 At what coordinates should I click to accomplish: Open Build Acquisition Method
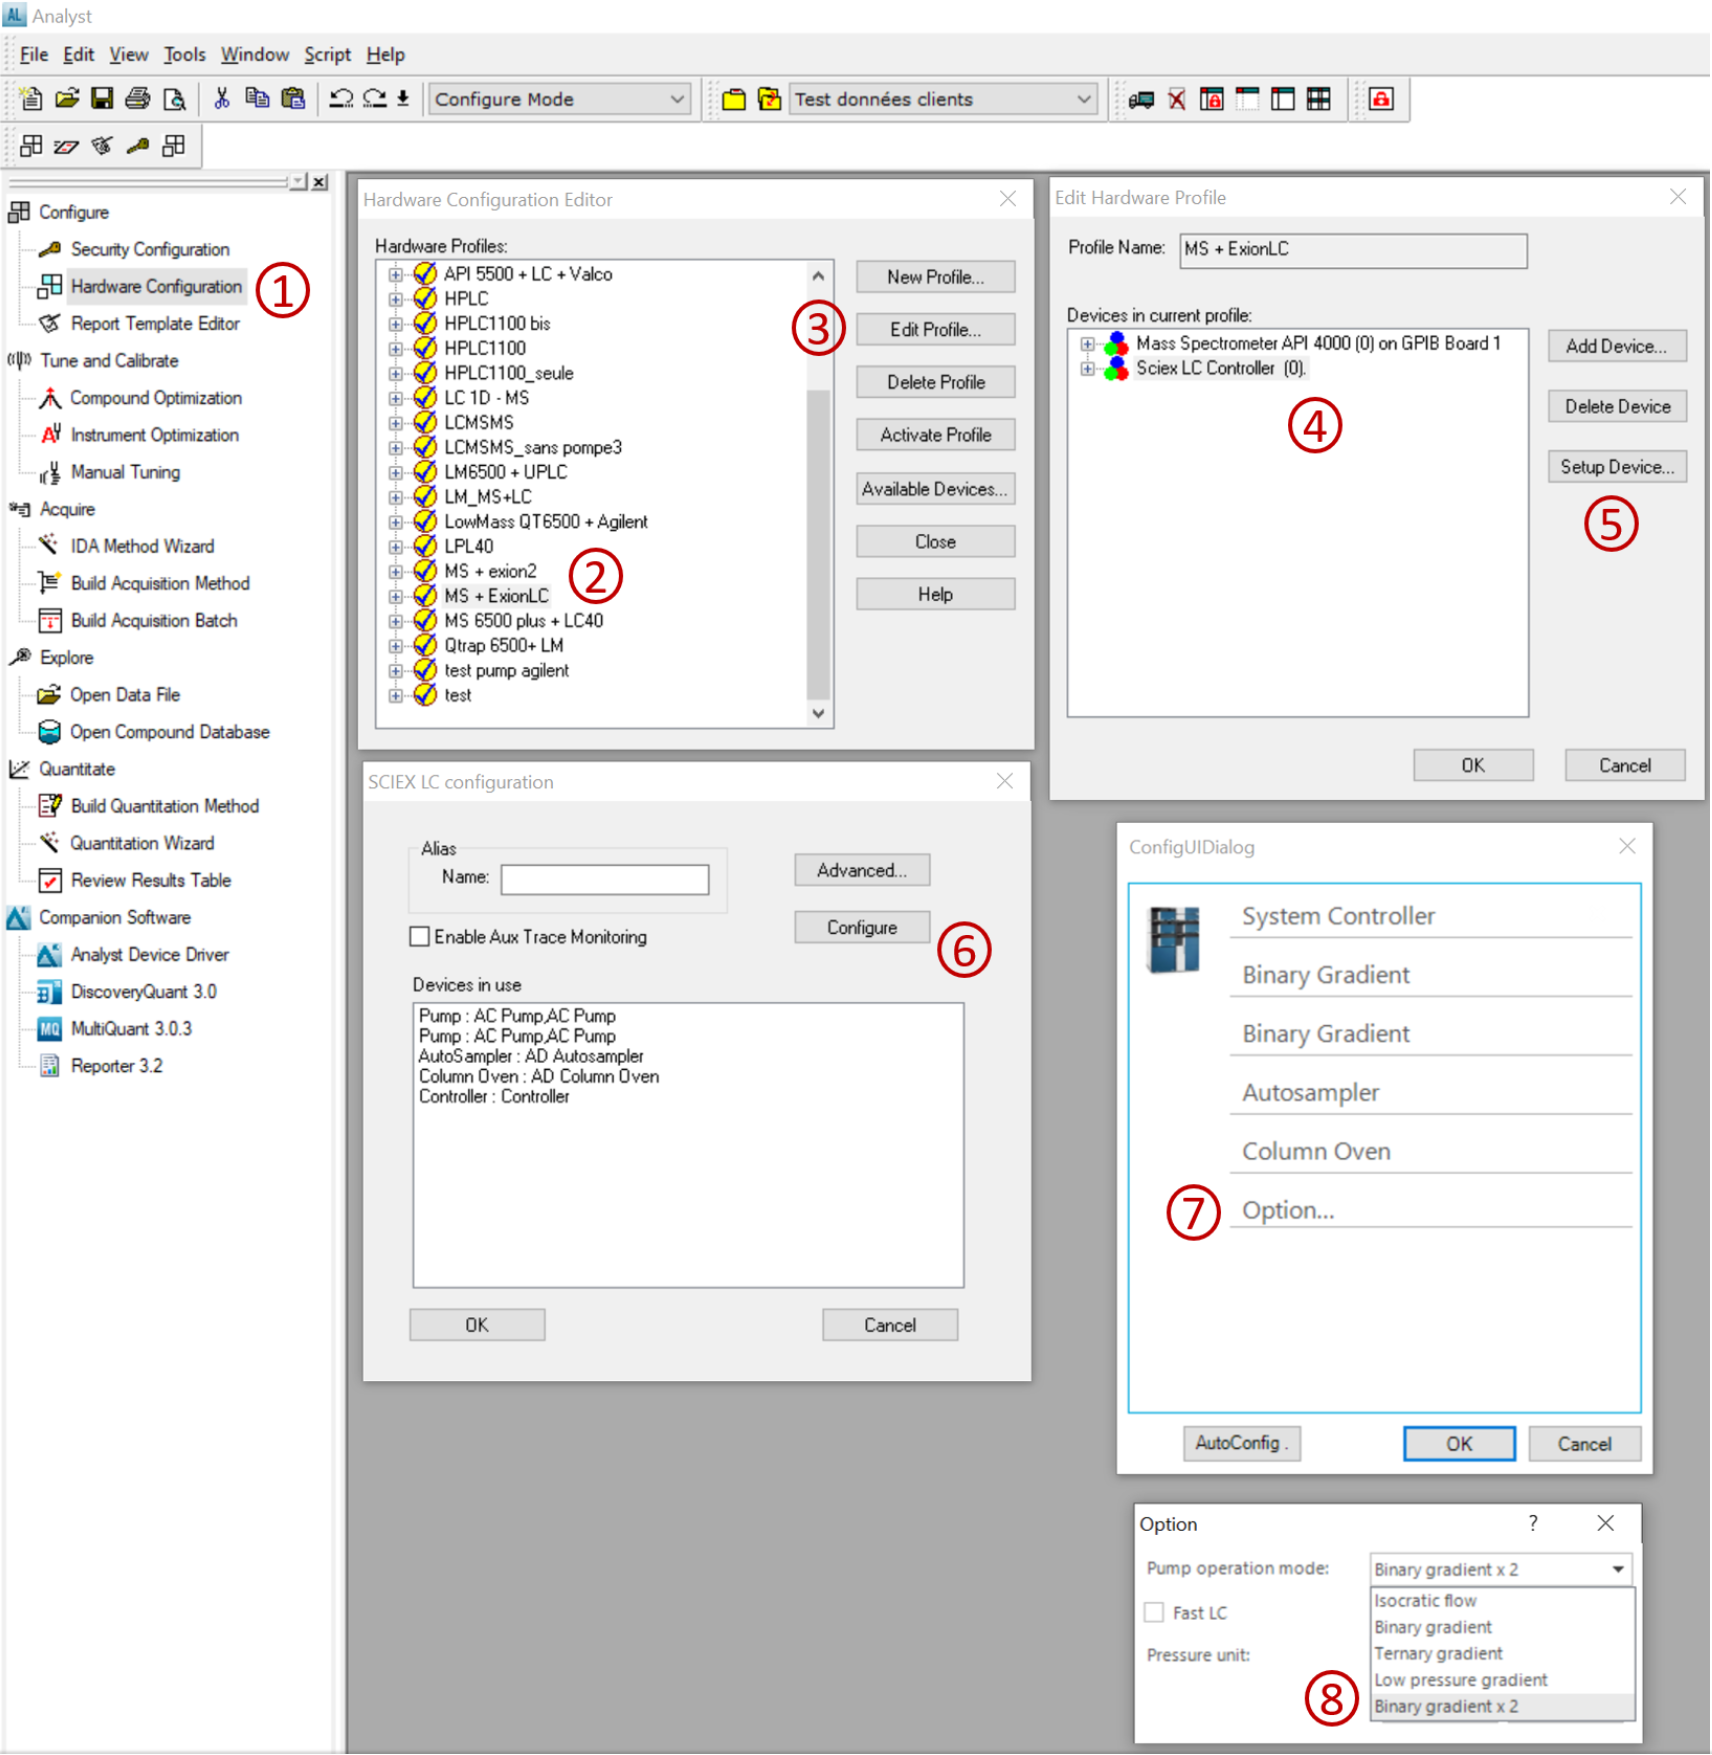(x=160, y=582)
